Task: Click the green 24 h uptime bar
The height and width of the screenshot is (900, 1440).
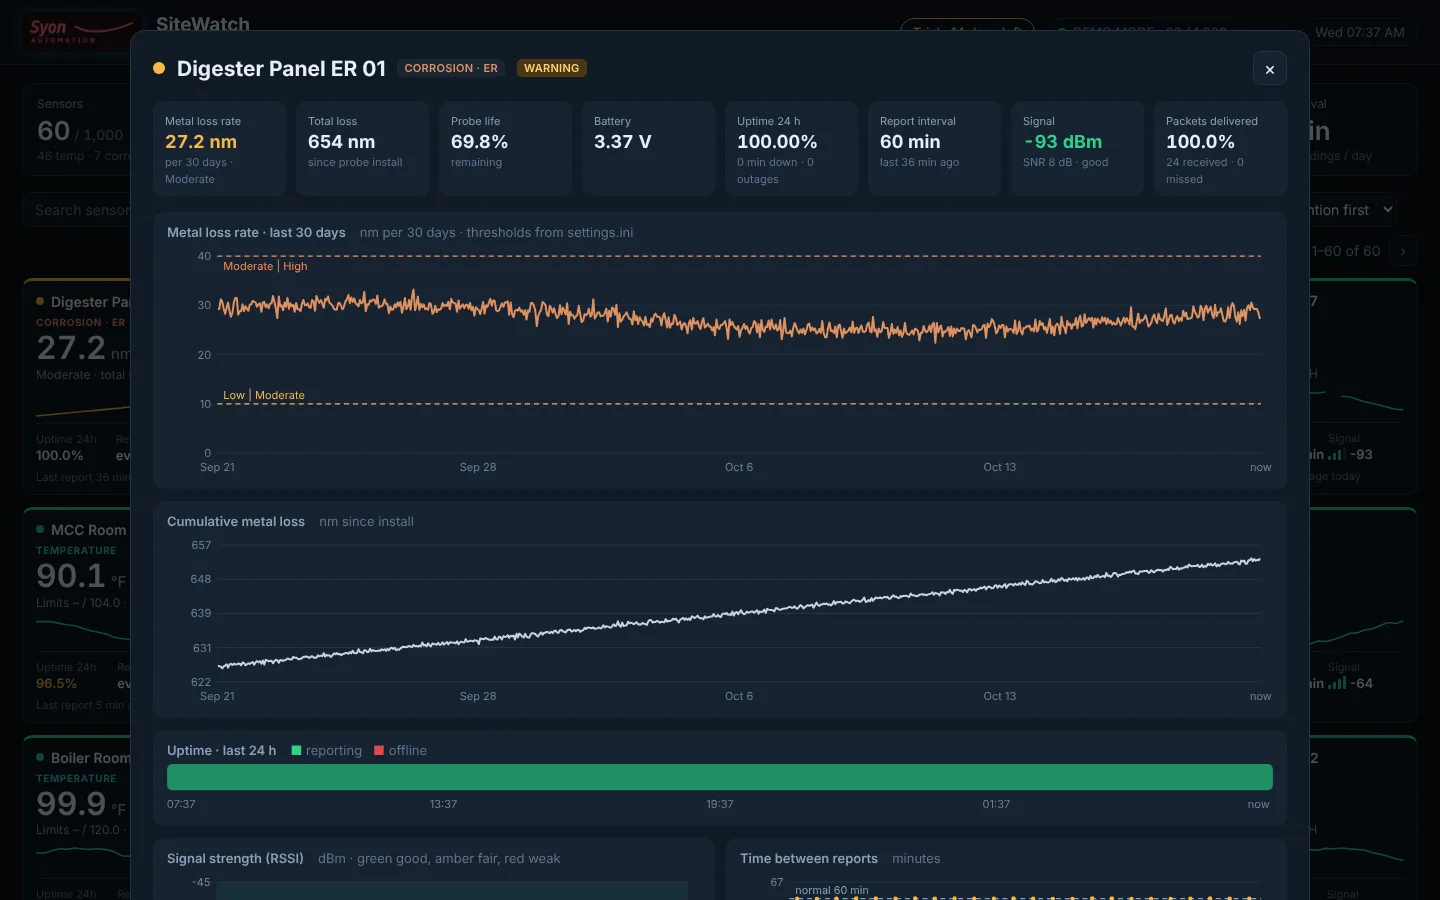Action: pyautogui.click(x=720, y=777)
